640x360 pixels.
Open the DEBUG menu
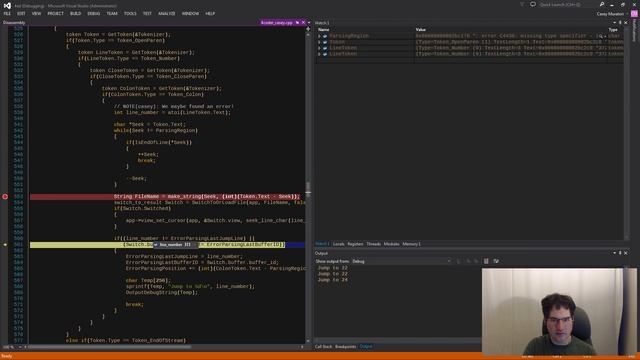(93, 13)
